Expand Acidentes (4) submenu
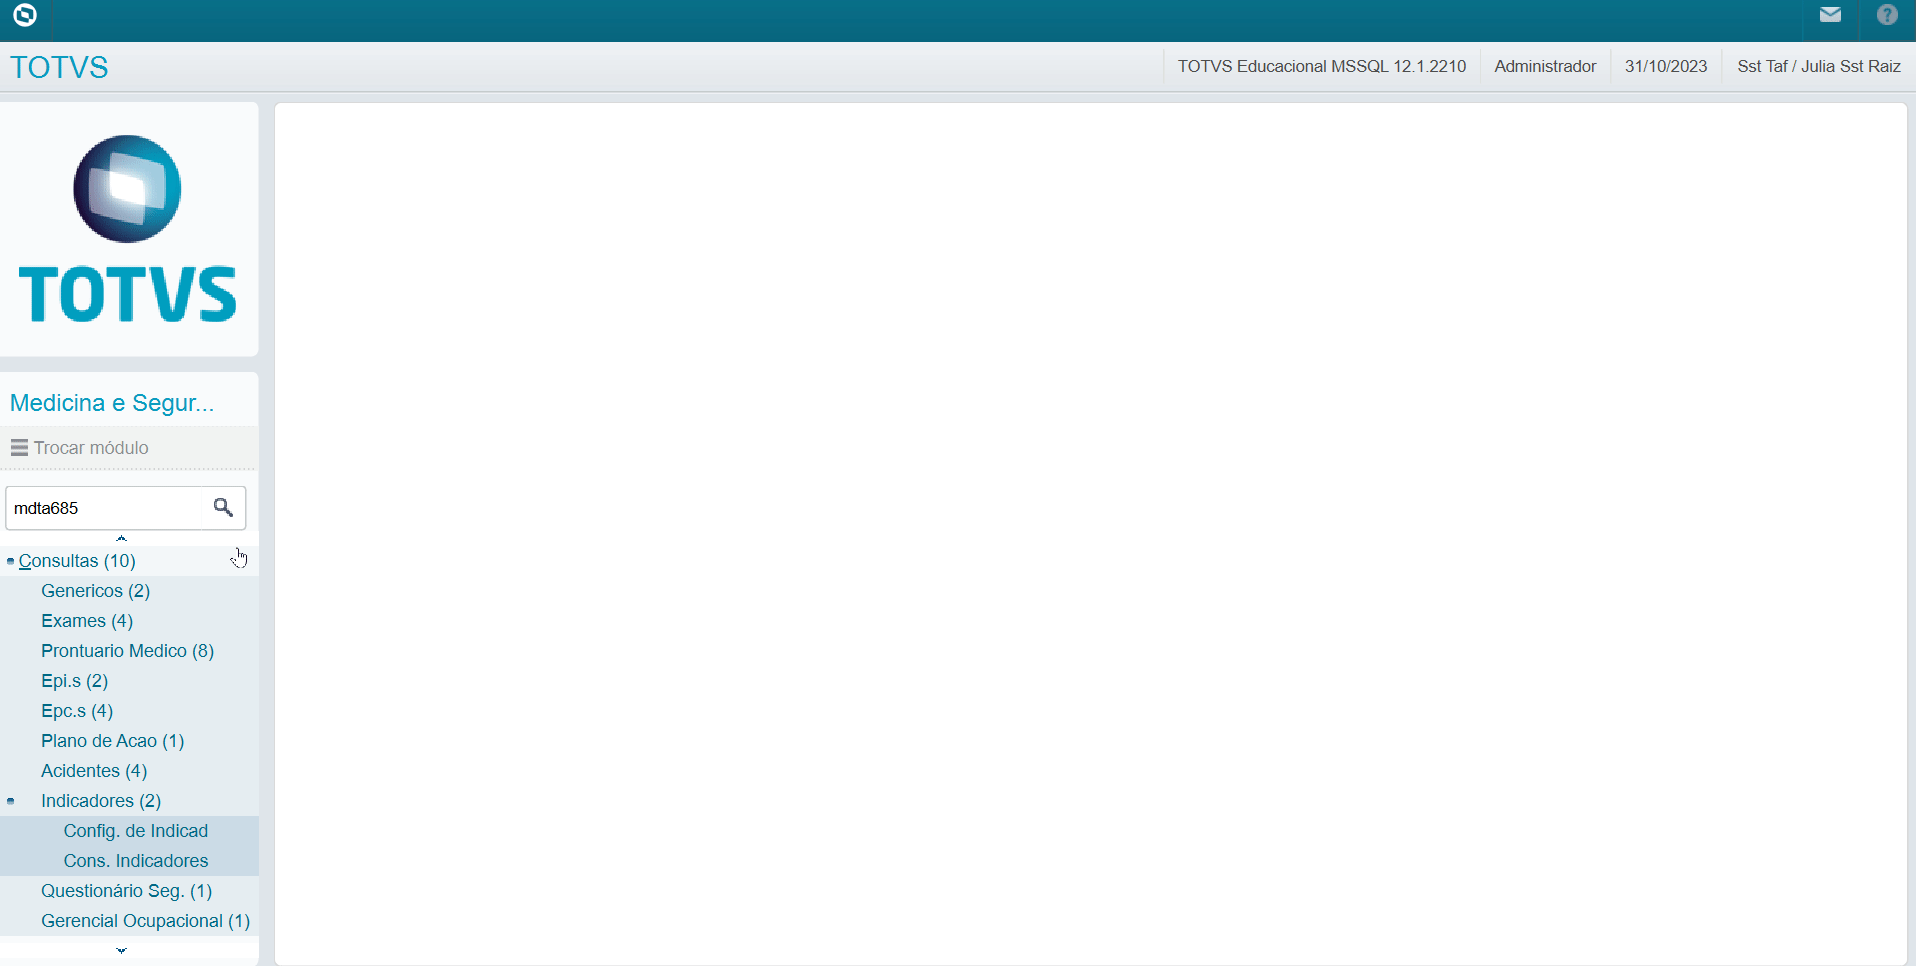This screenshot has width=1916, height=966. 94,771
